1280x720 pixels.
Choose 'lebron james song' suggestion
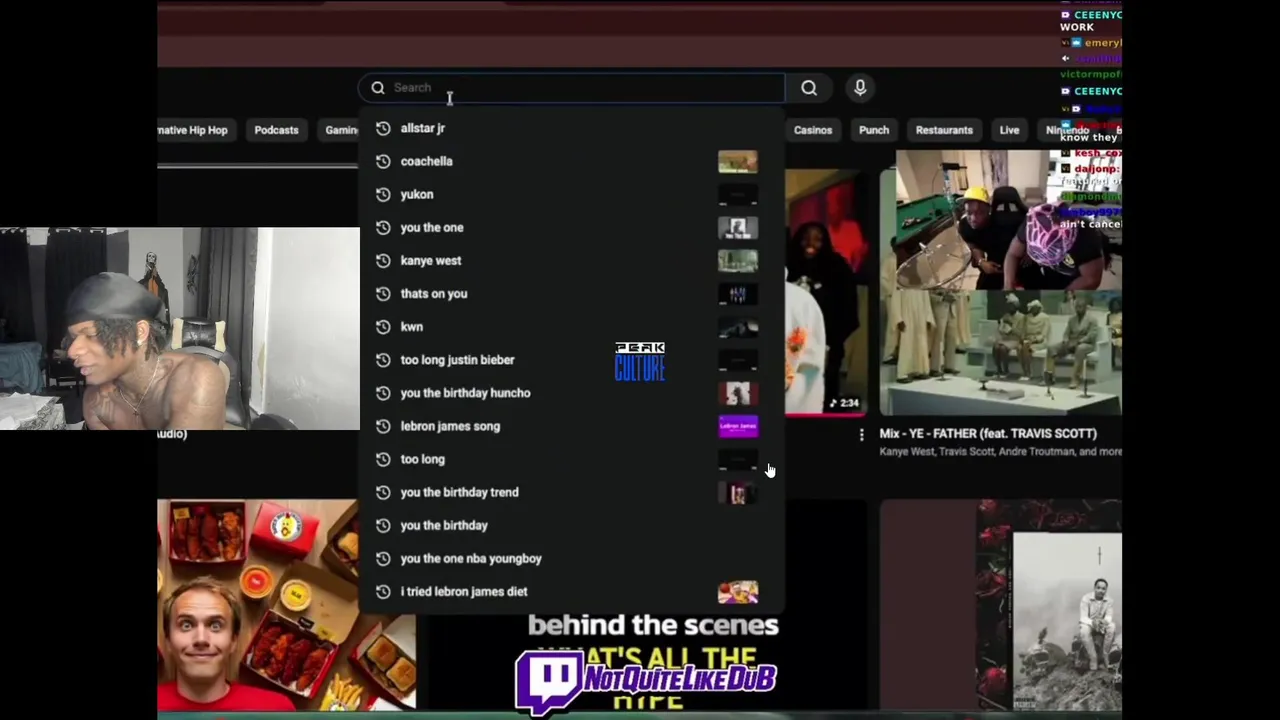coord(570,425)
